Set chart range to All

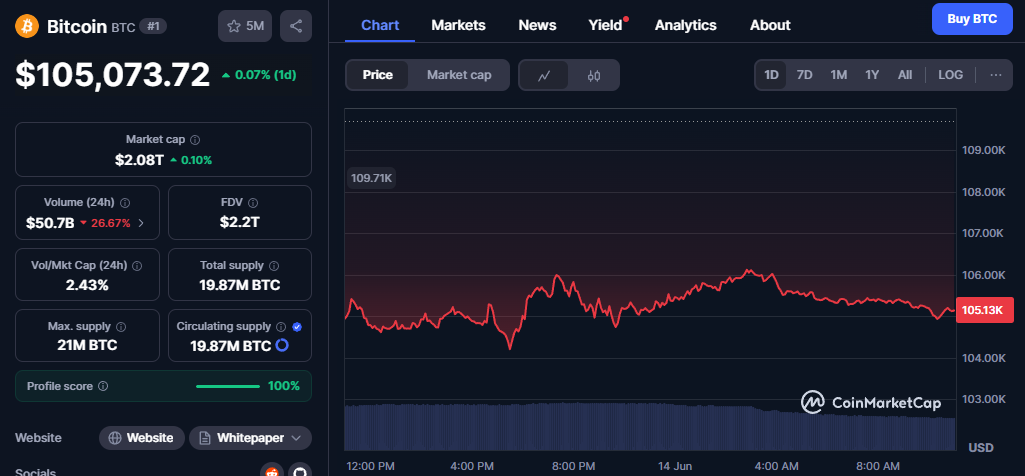tap(905, 75)
